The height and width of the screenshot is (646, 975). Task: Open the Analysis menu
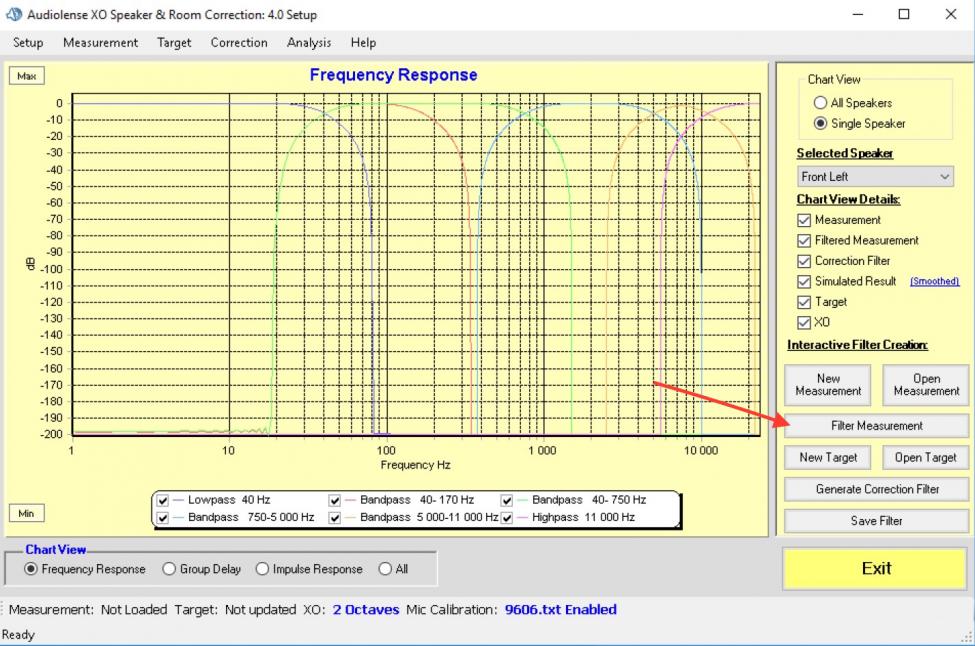coord(308,42)
